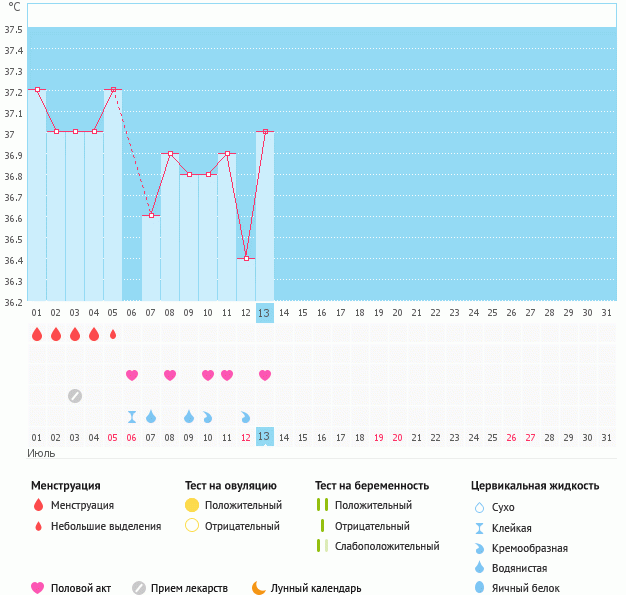Screen dimensions: 626x595
Task: Select the yellow positive ovulation test legend icon
Action: (192, 505)
